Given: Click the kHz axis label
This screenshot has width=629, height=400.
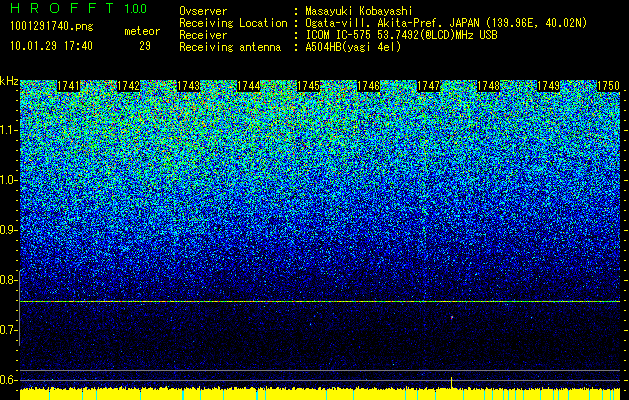Looking at the screenshot, I should click(x=9, y=81).
